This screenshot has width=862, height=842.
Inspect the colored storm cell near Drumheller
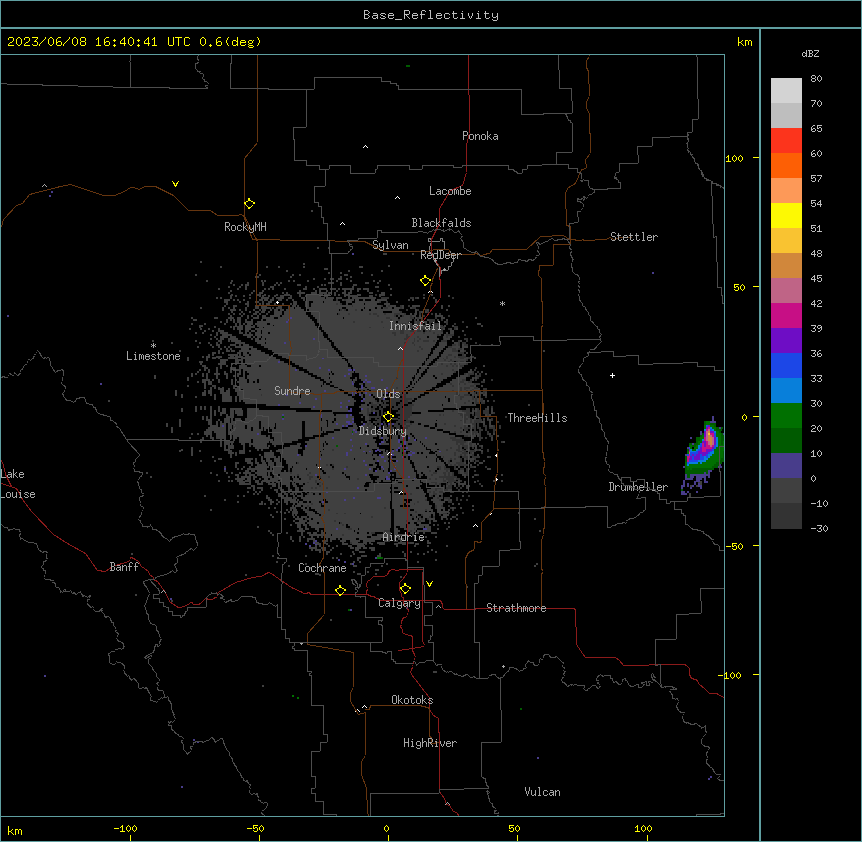click(703, 455)
